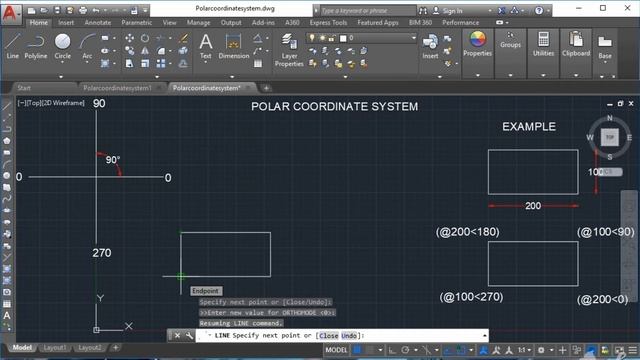Click the Start file tab
640x360 pixels.
coord(24,88)
